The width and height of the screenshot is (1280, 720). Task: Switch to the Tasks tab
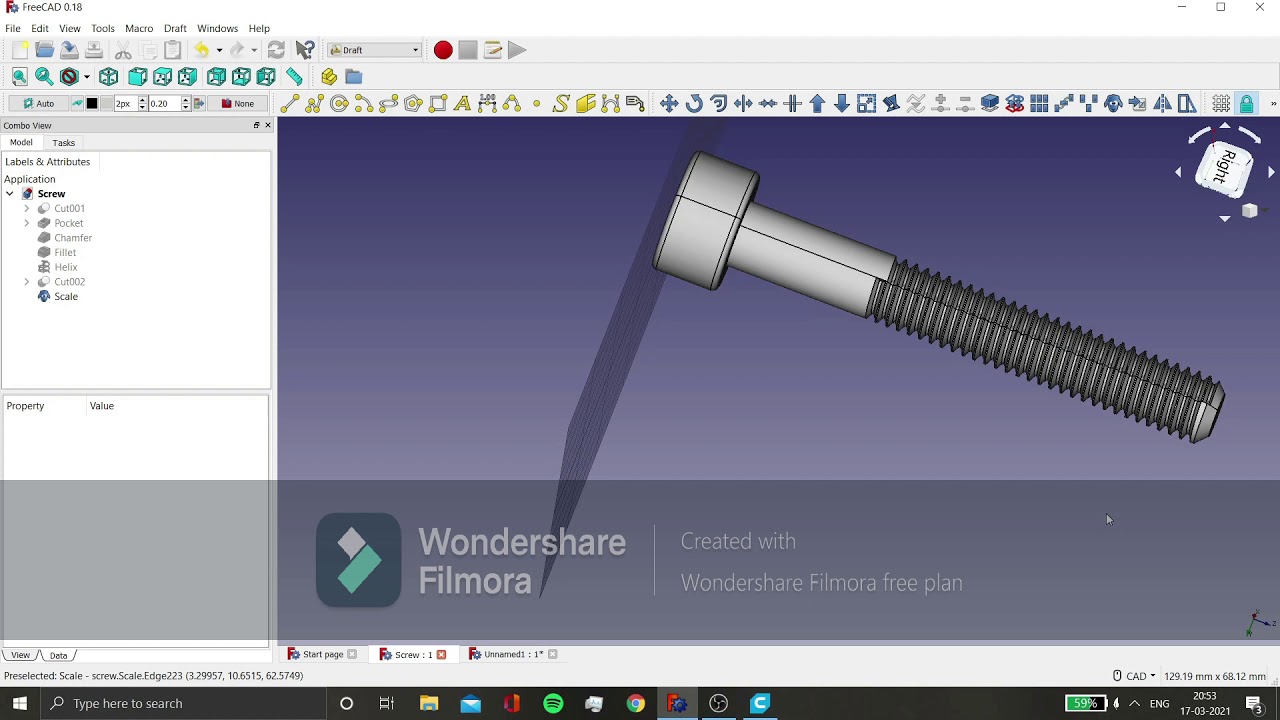64,143
